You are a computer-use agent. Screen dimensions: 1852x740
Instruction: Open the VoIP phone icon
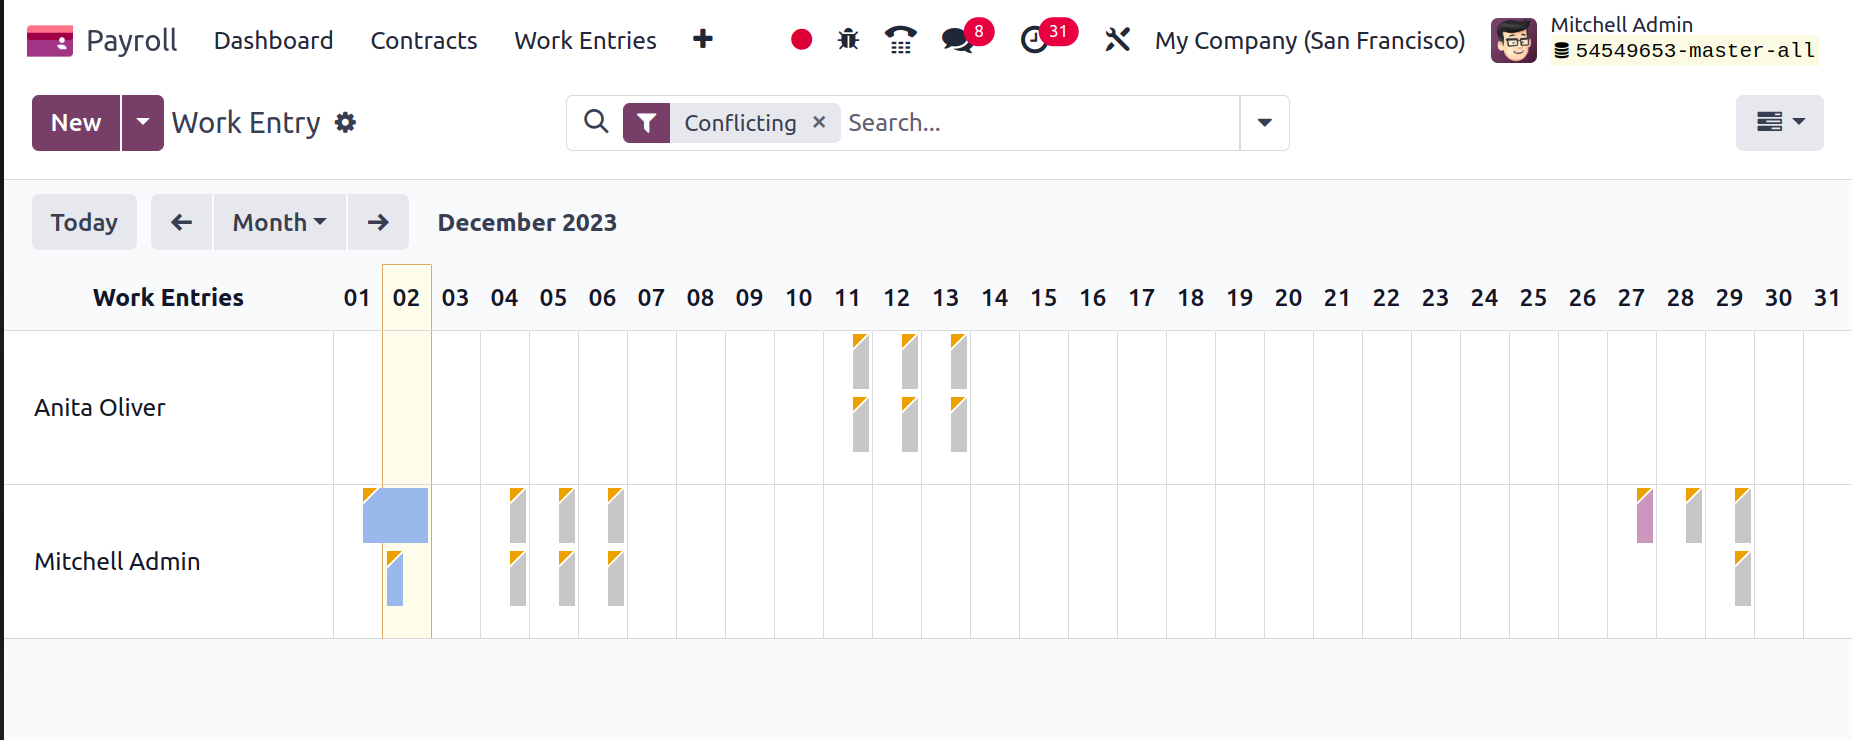click(901, 40)
